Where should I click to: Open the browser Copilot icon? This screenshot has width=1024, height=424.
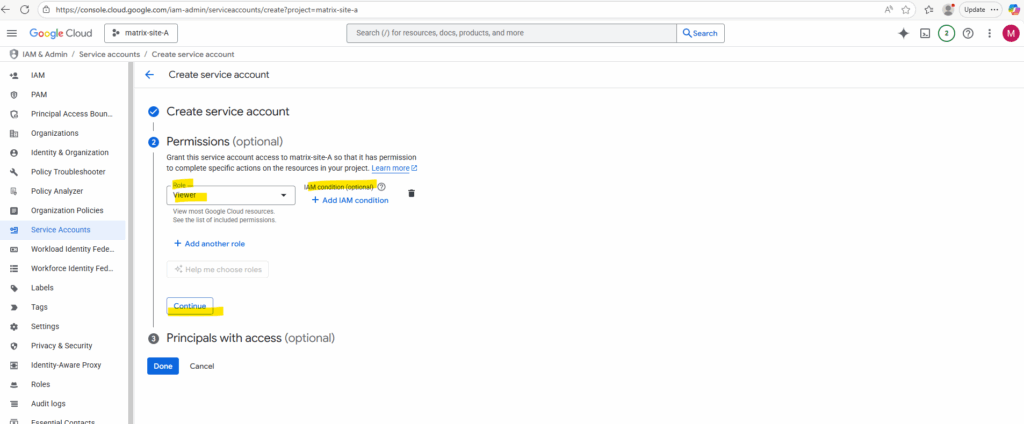tap(1014, 10)
